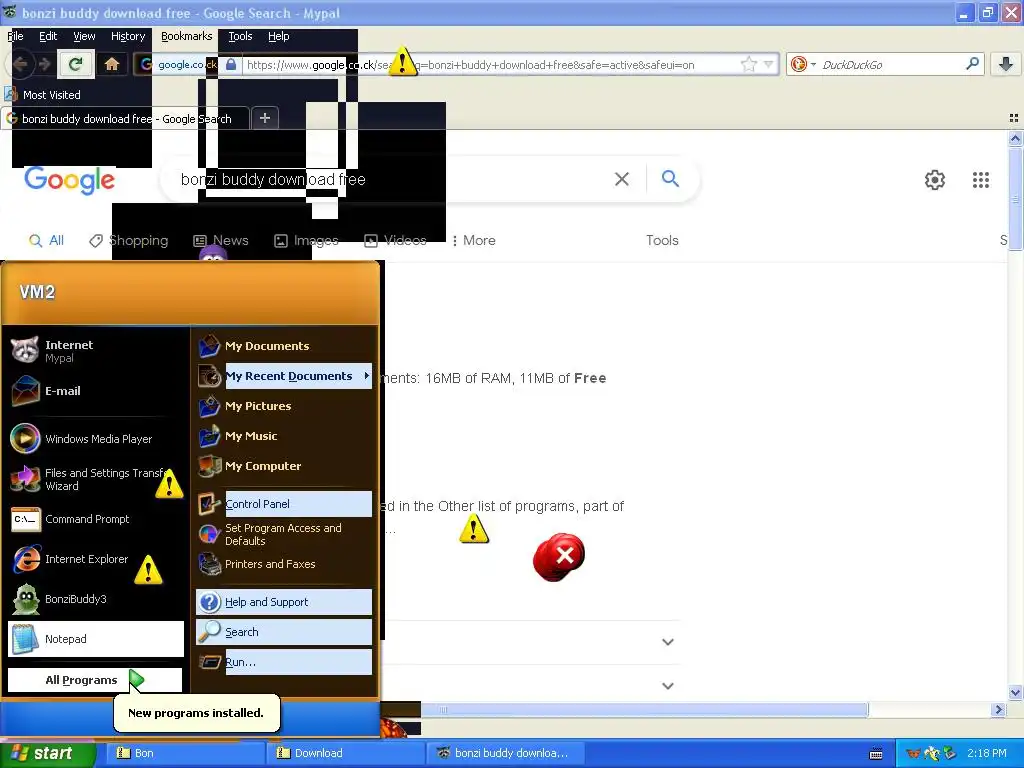Open the Tools menu
This screenshot has width=1024, height=768.
tap(240, 36)
